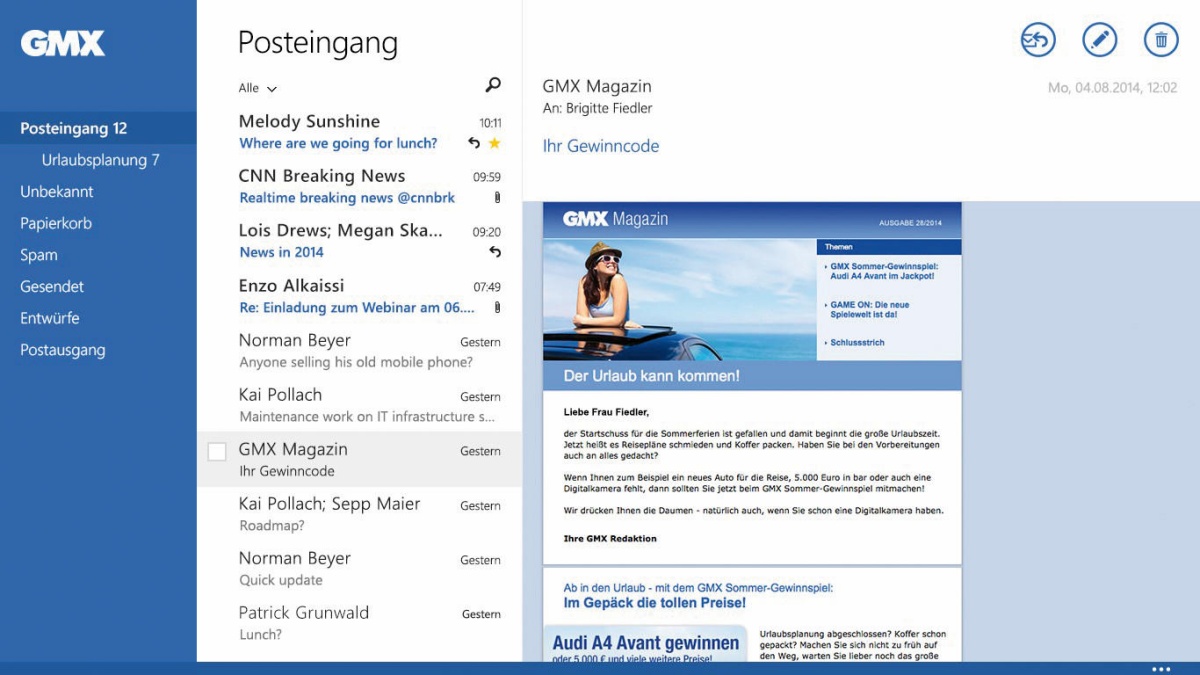The height and width of the screenshot is (675, 1200).
Task: Click reply arrow on News in 2014
Action: (x=494, y=252)
